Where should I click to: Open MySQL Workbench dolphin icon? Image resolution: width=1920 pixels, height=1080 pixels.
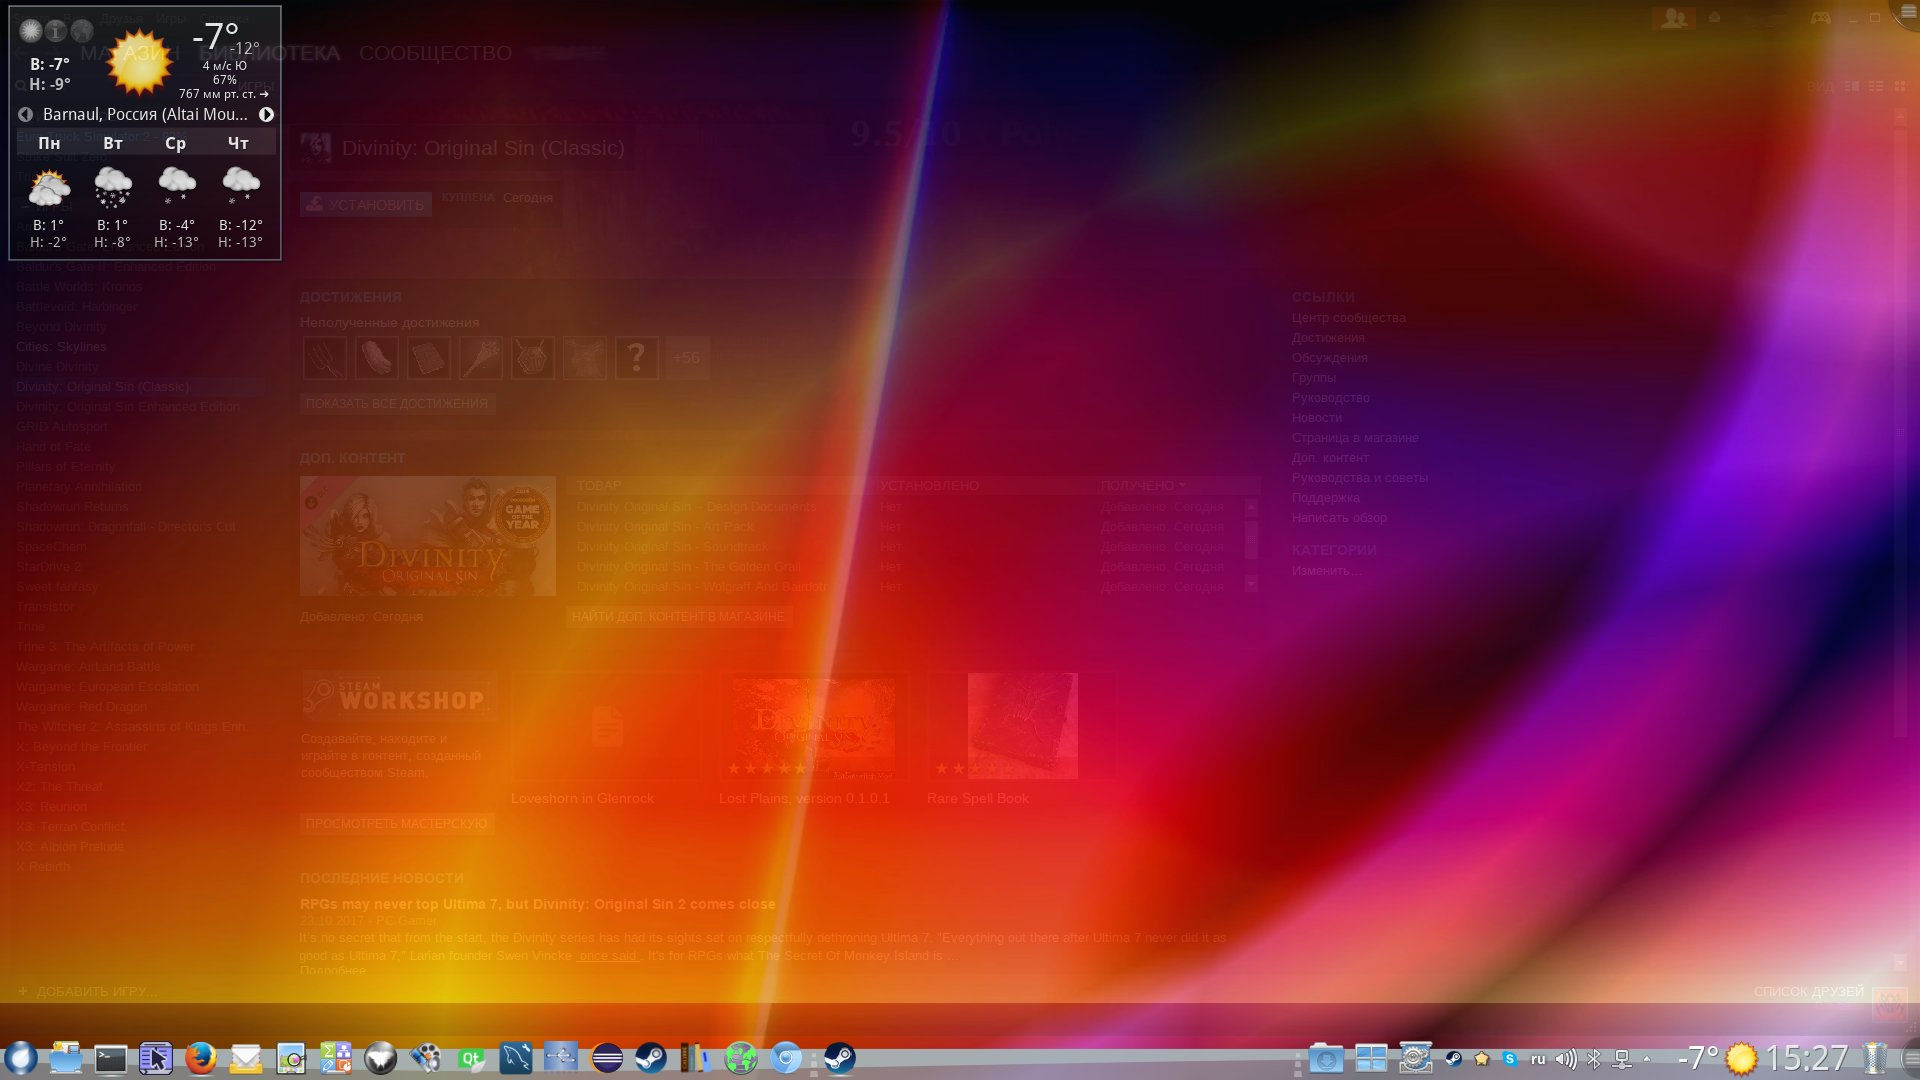coord(516,1058)
